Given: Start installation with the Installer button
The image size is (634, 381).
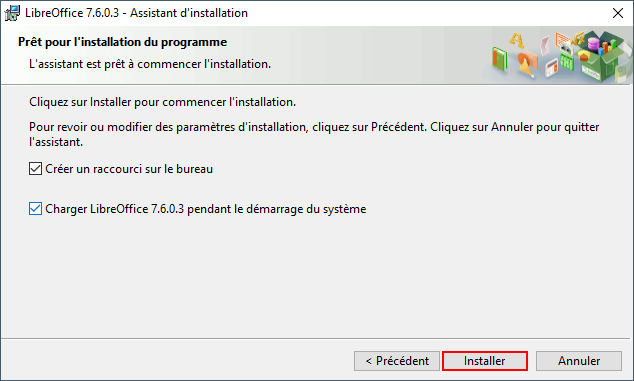Looking at the screenshot, I should 485,361.
